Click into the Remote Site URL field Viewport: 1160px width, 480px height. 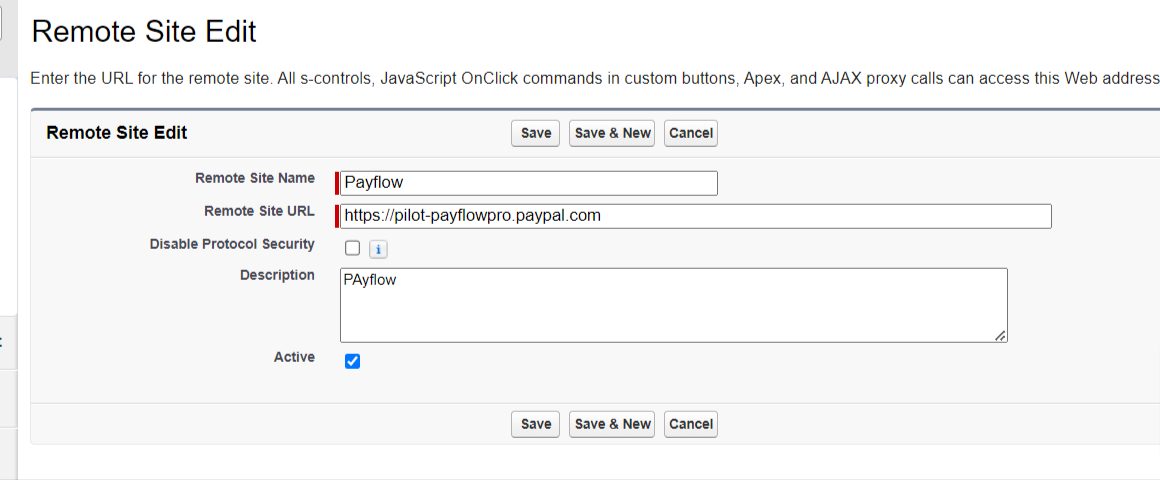coord(695,216)
